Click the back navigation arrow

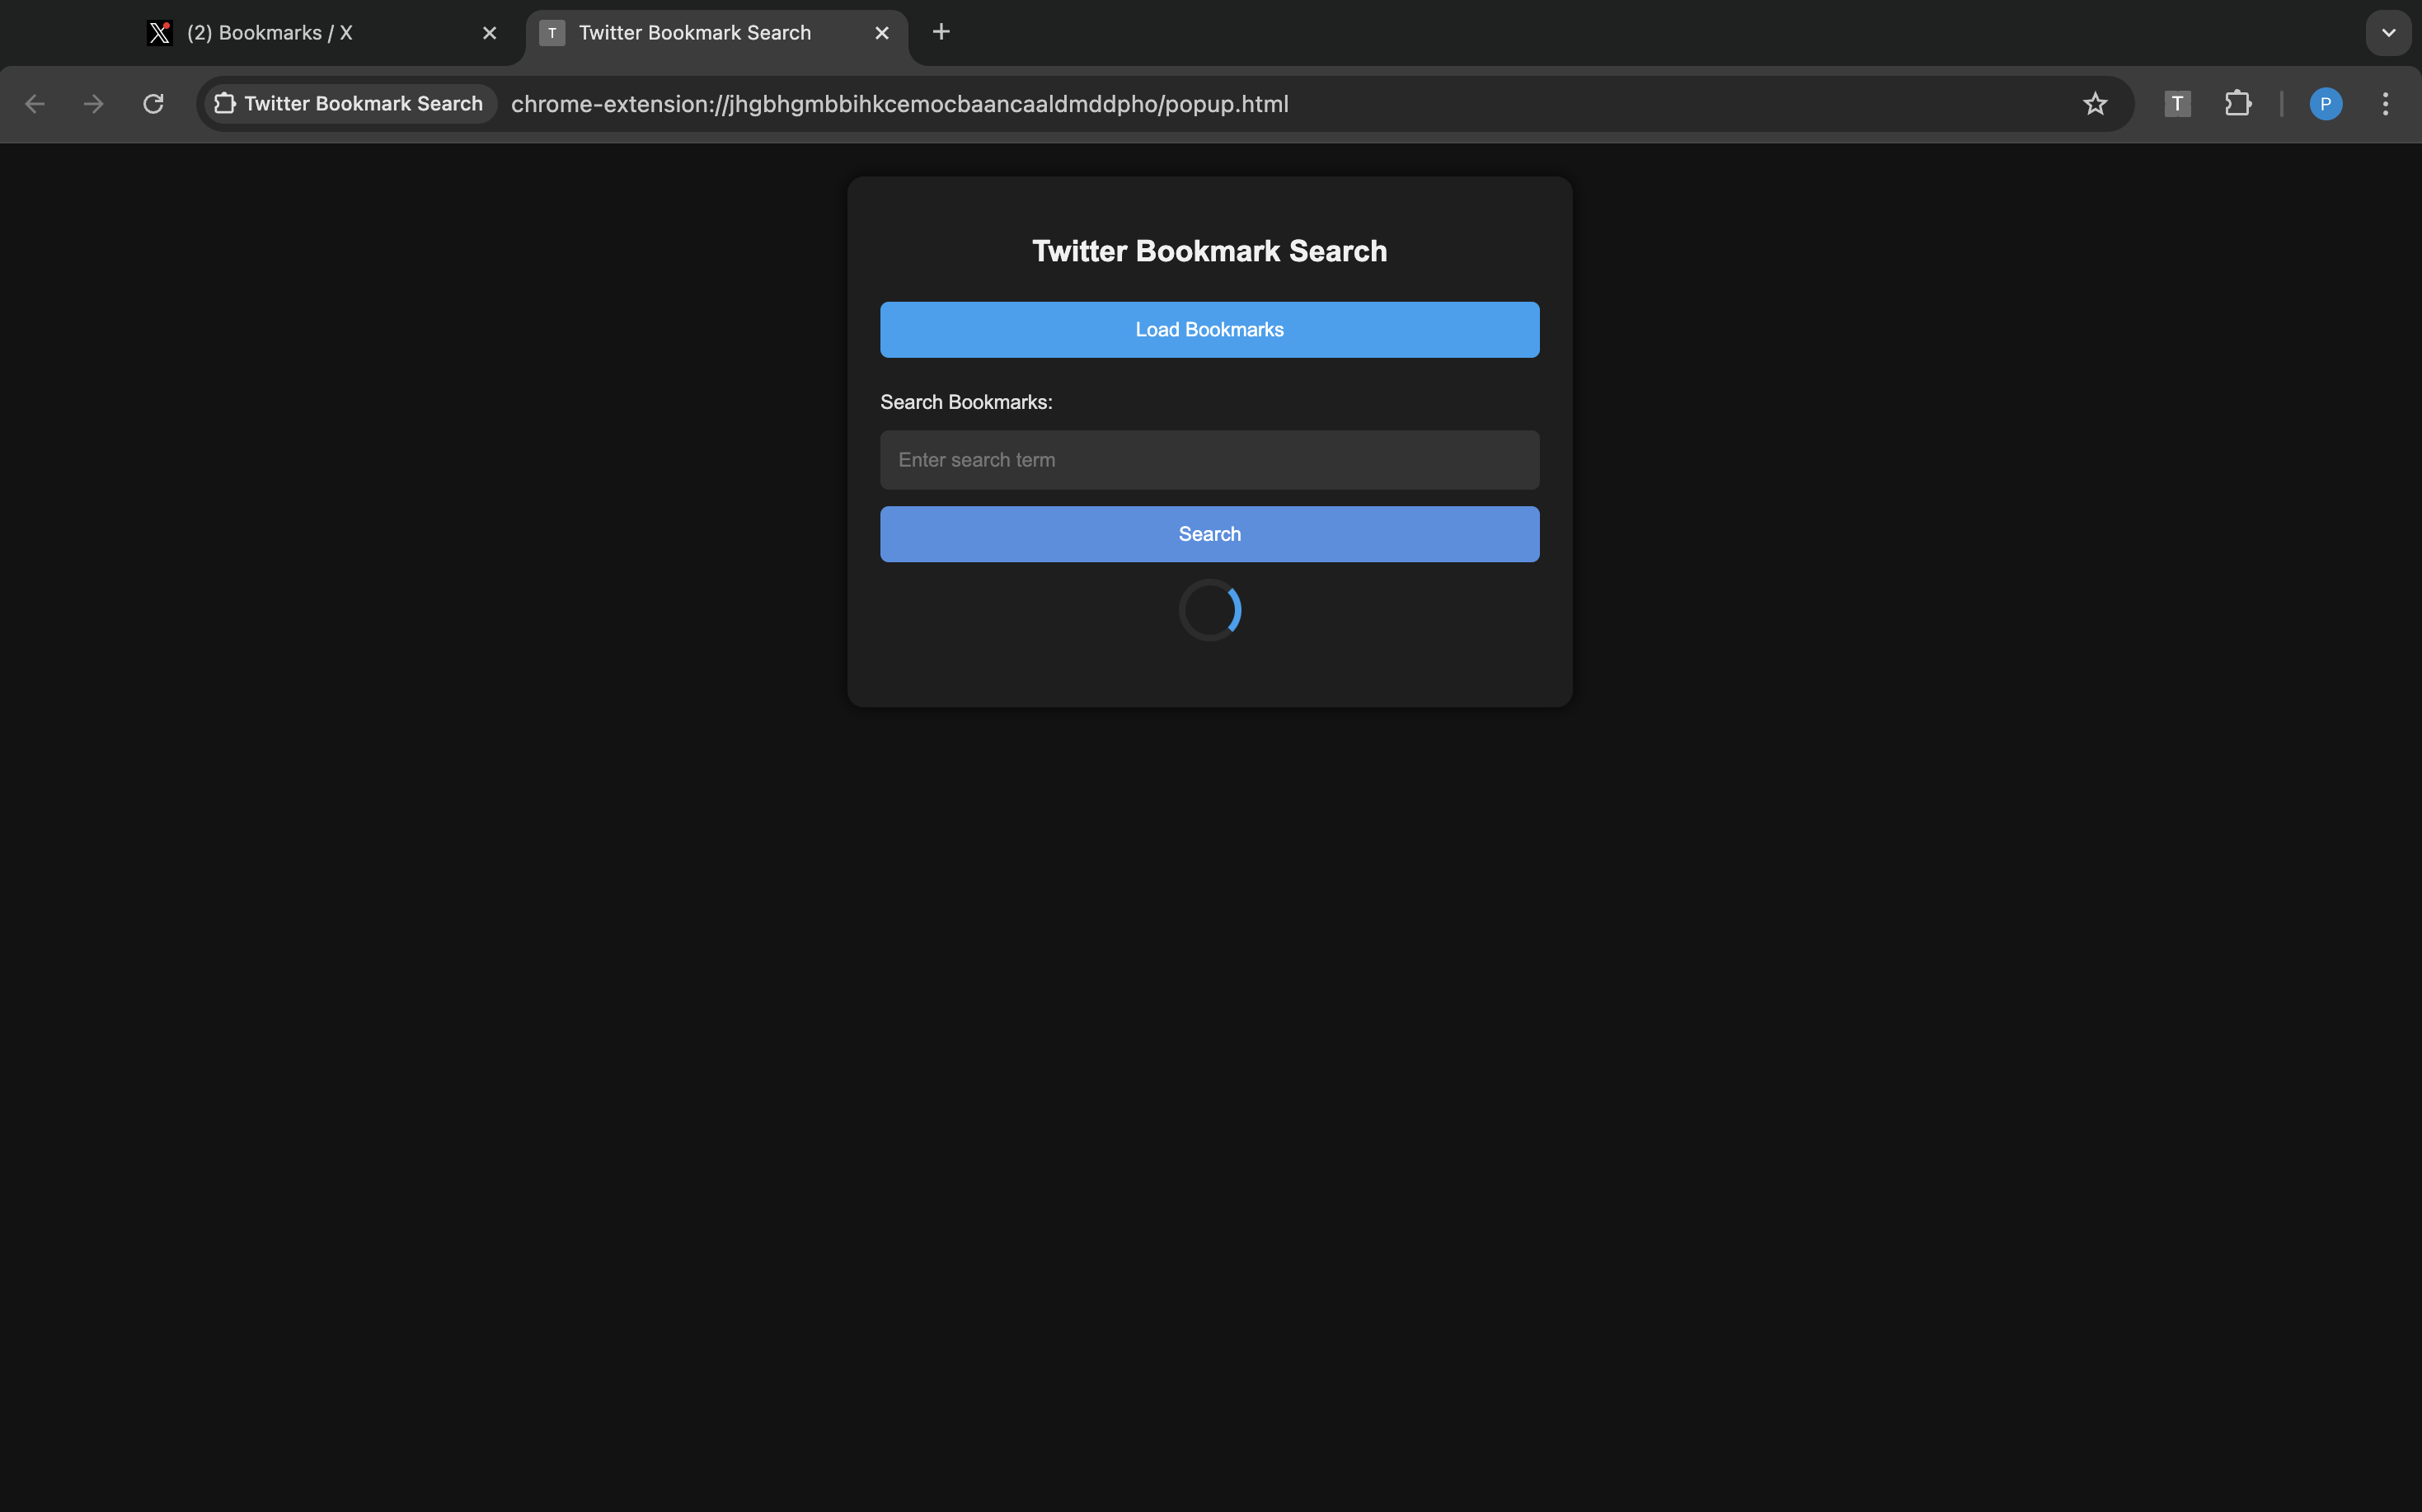[35, 104]
